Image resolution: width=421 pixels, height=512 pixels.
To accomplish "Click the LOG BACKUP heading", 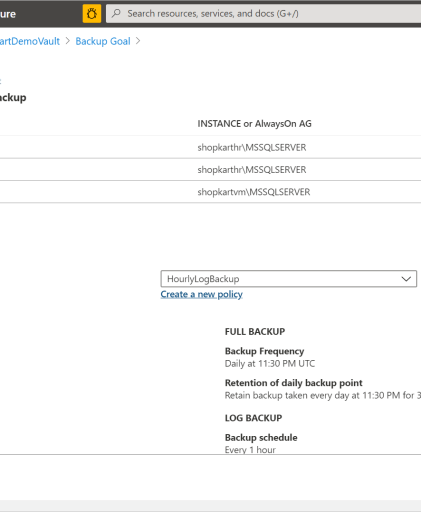I will [253, 418].
